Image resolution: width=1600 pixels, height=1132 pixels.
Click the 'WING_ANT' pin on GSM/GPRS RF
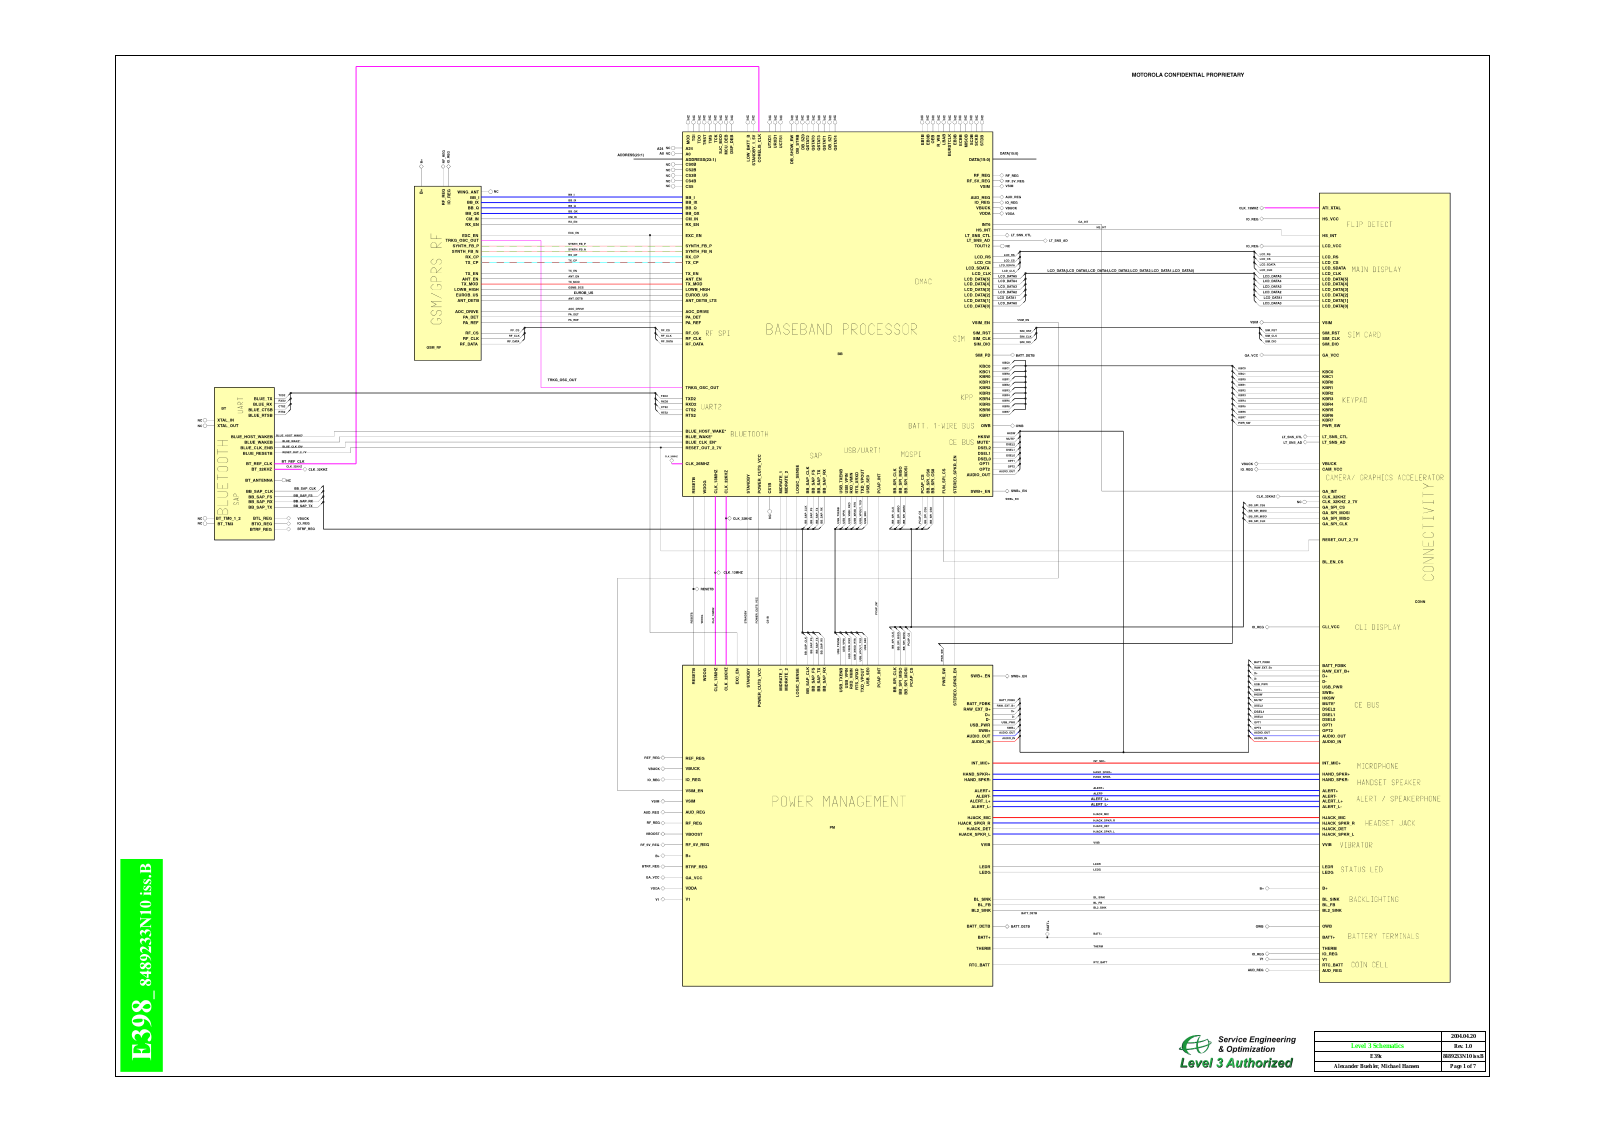coord(469,191)
